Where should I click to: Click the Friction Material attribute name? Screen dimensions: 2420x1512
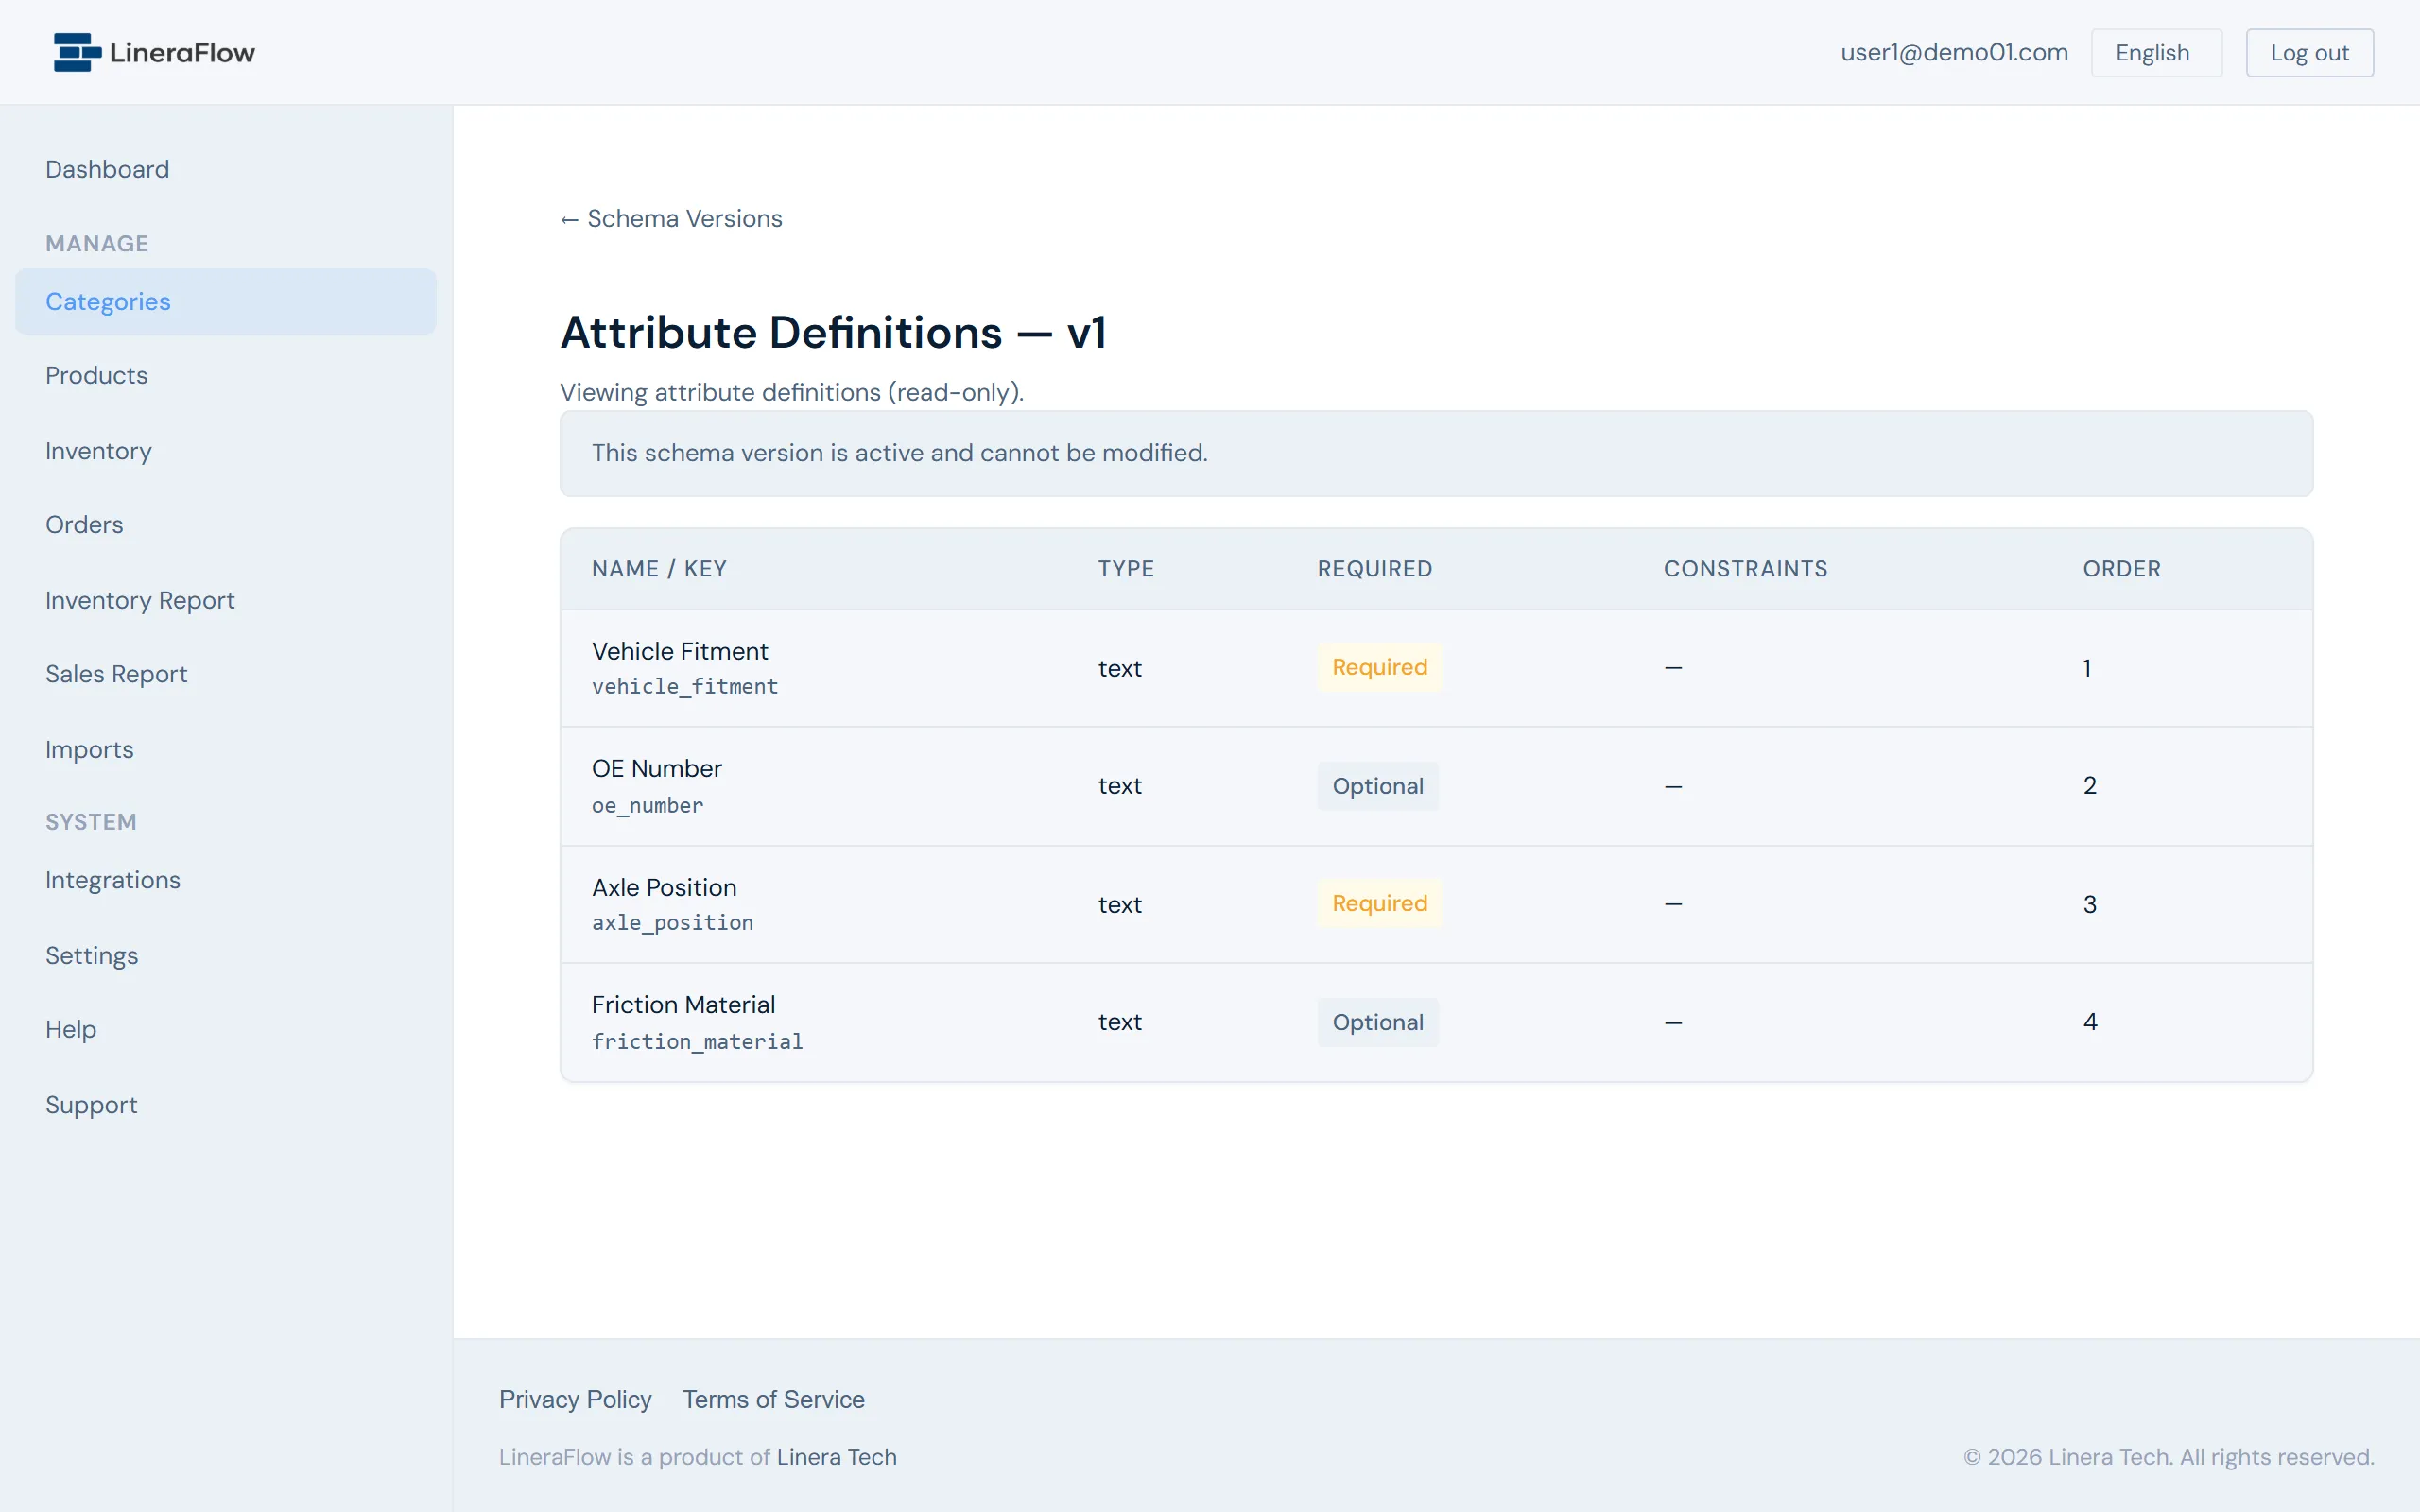683,1004
